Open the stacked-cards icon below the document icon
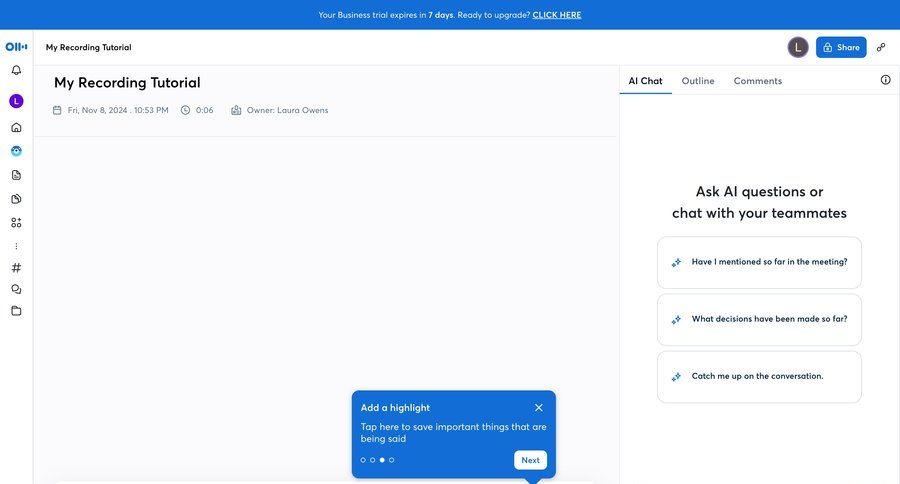The image size is (900, 484). 16,199
